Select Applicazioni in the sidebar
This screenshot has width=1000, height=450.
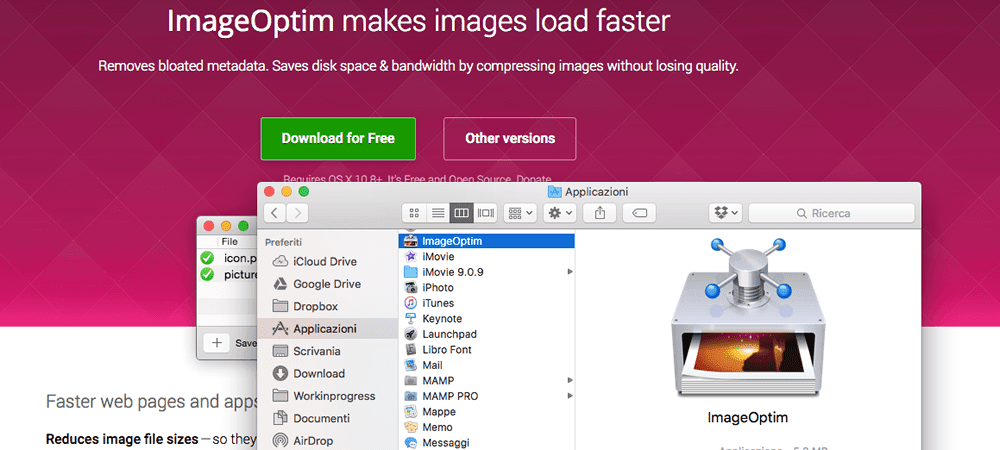click(x=327, y=329)
